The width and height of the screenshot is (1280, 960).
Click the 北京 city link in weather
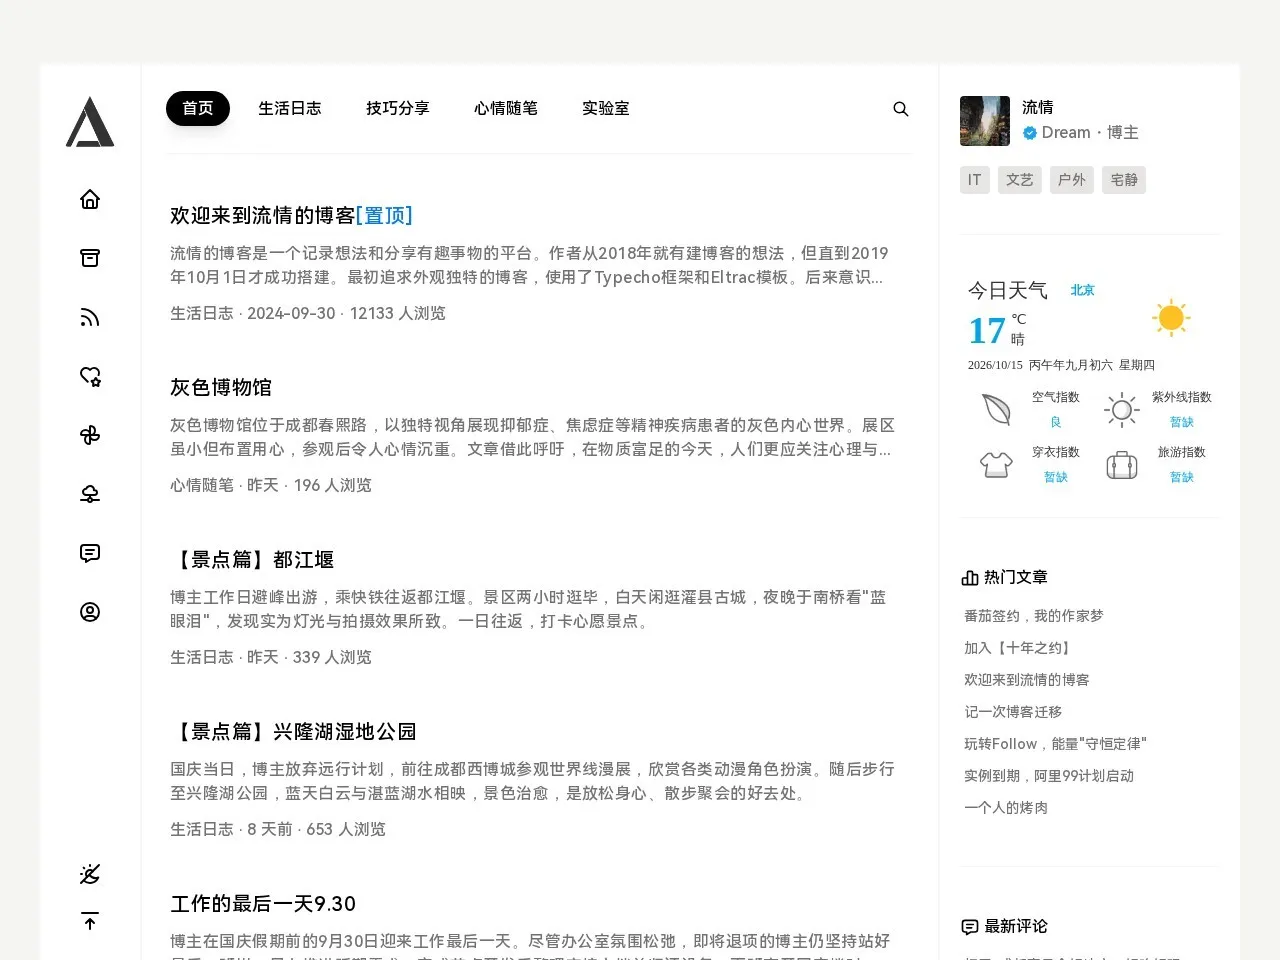point(1083,290)
